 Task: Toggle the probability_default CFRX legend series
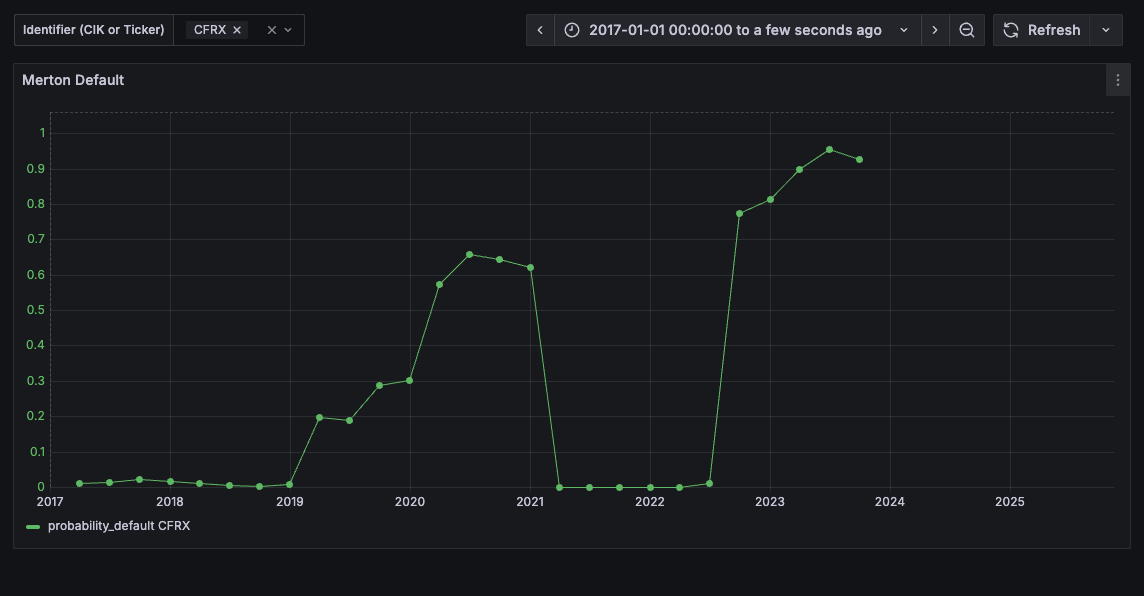[118, 526]
